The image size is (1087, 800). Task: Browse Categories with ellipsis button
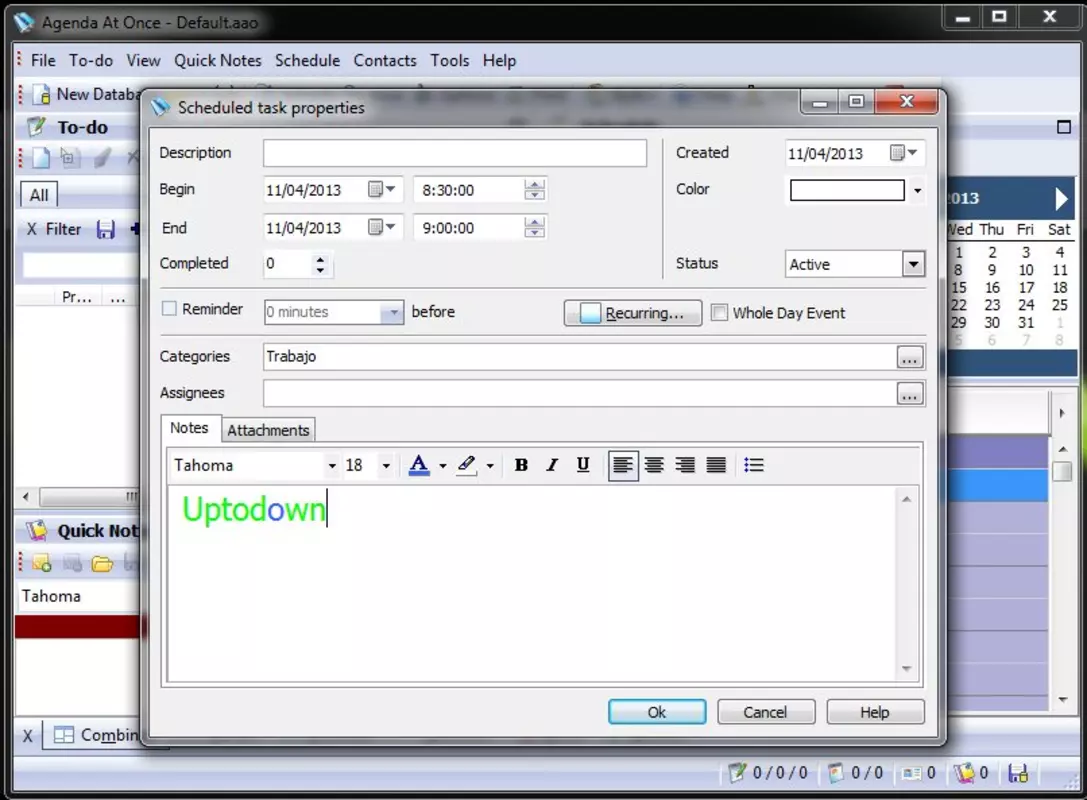click(x=910, y=357)
